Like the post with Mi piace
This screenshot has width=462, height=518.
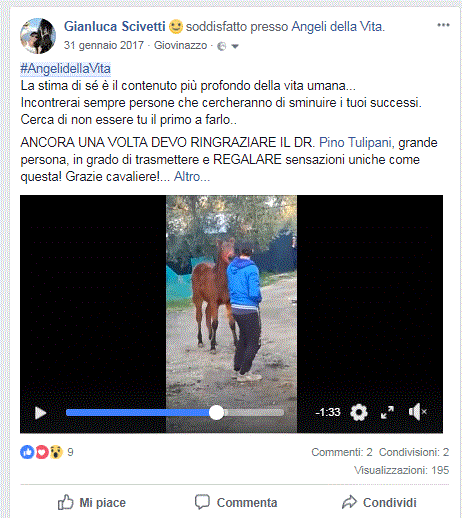(92, 502)
